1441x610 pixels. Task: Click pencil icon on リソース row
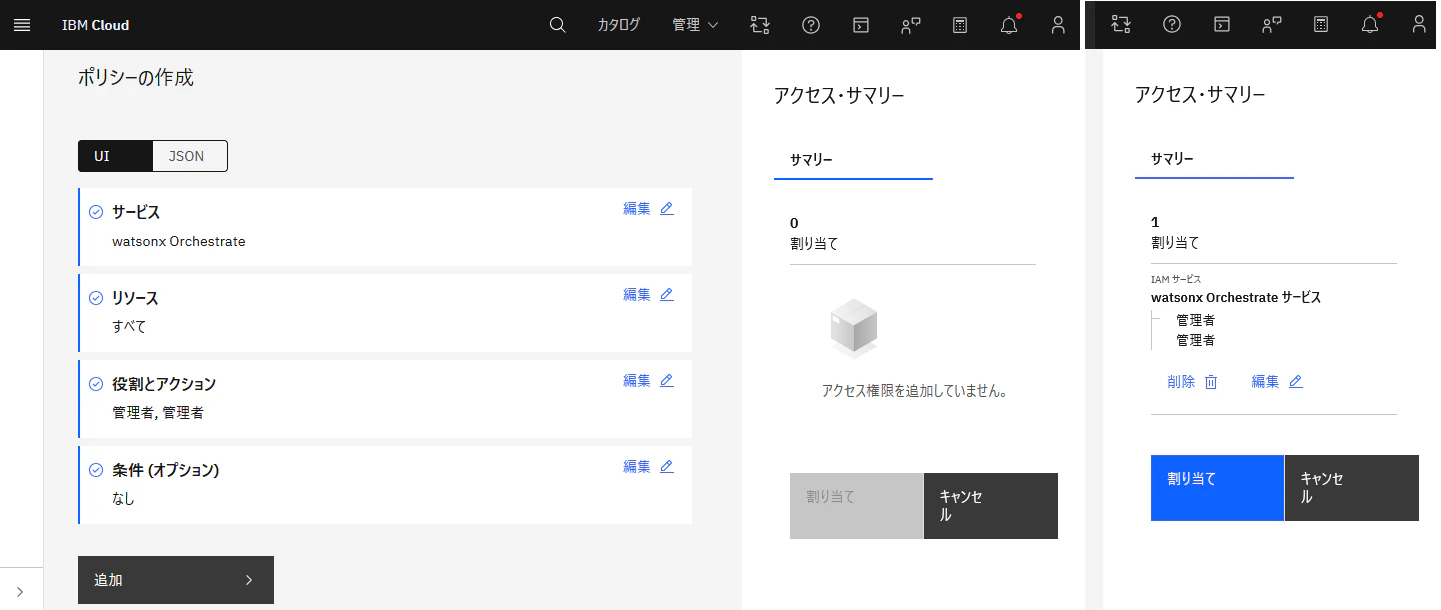[x=667, y=294]
